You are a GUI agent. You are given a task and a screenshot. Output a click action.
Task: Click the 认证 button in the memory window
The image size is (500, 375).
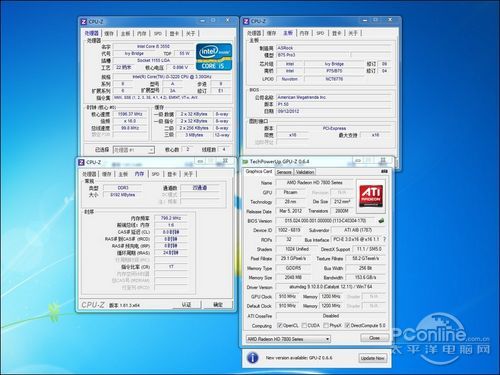click(186, 304)
